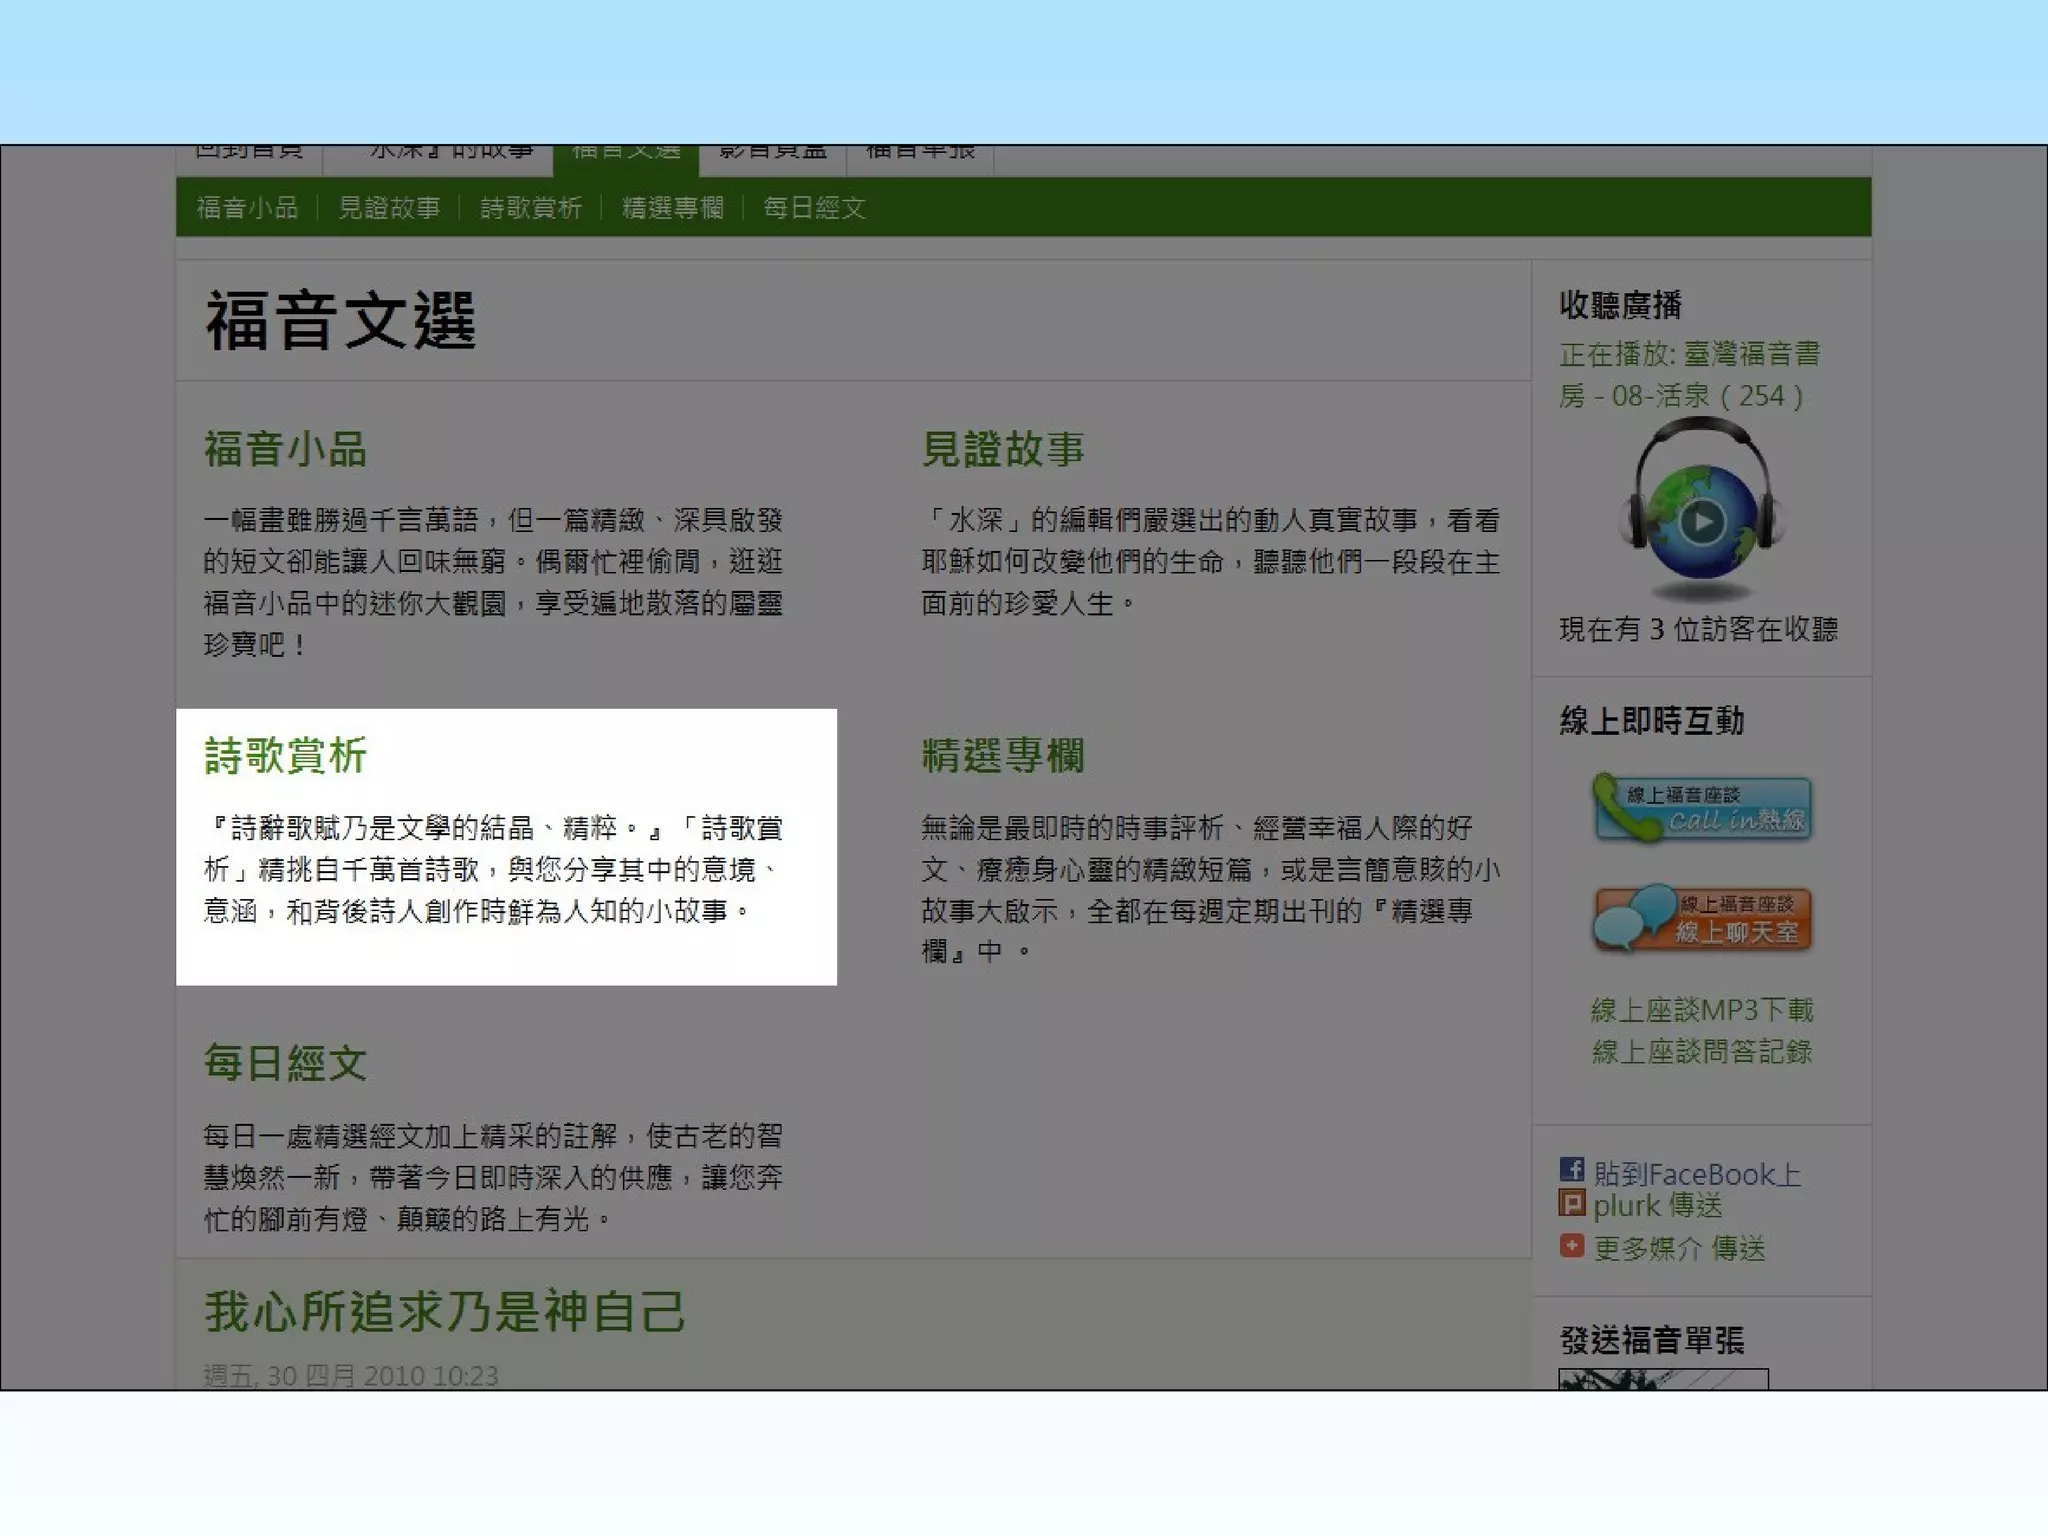The width and height of the screenshot is (2048, 1536).
Task: Select 見證故事 in green submenu bar
Action: pyautogui.click(x=389, y=208)
